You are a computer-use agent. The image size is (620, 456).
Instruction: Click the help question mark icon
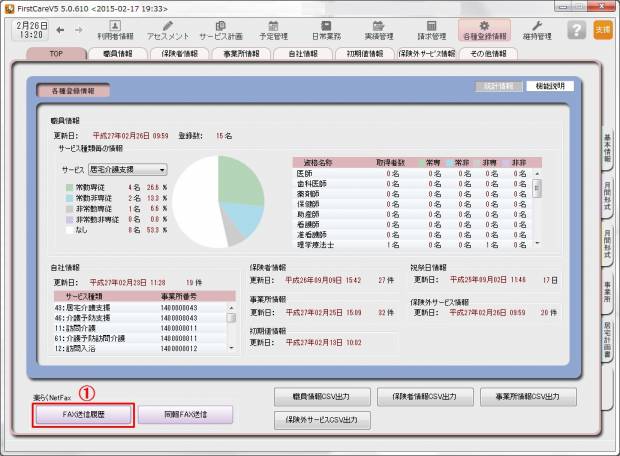[575, 29]
